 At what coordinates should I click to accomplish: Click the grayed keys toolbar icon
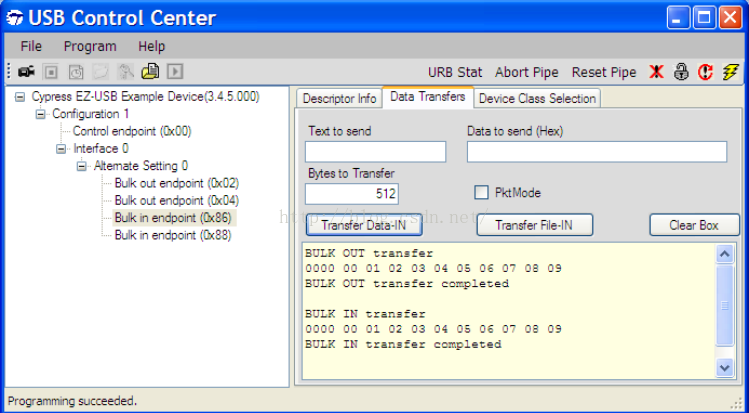click(126, 72)
